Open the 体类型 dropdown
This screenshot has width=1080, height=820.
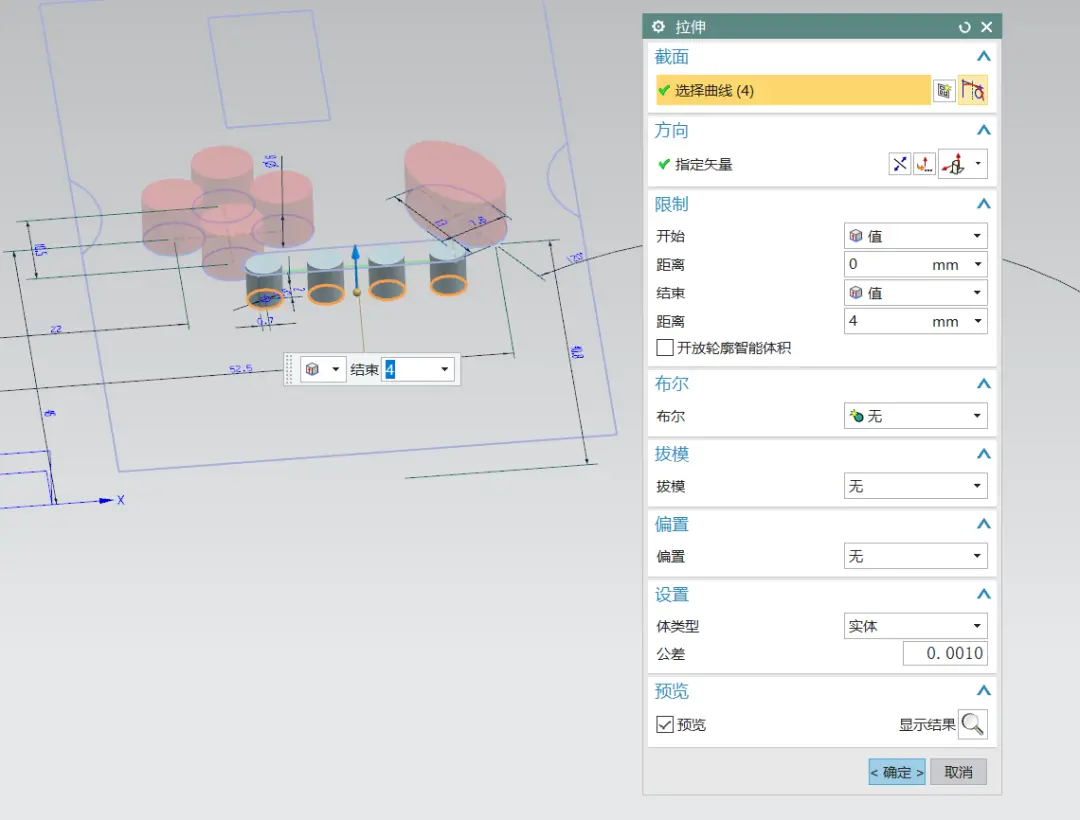tap(915, 626)
